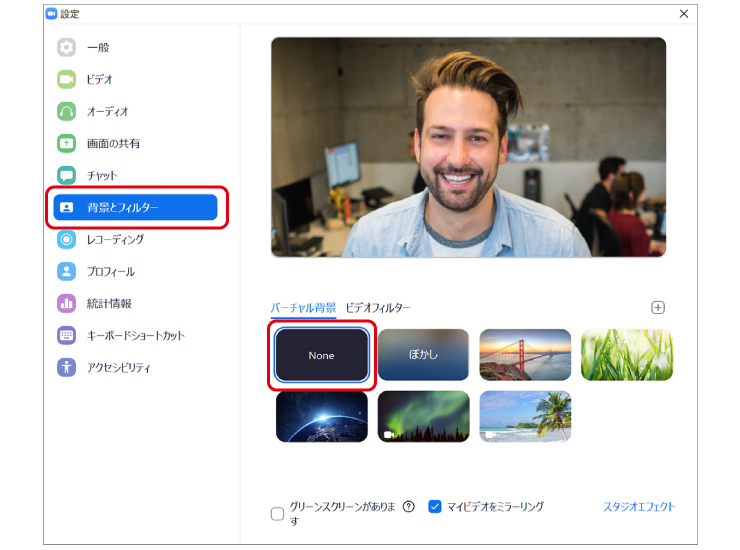Open the キーボードショートカット settings label
The width and height of the screenshot is (740, 550).
136,336
